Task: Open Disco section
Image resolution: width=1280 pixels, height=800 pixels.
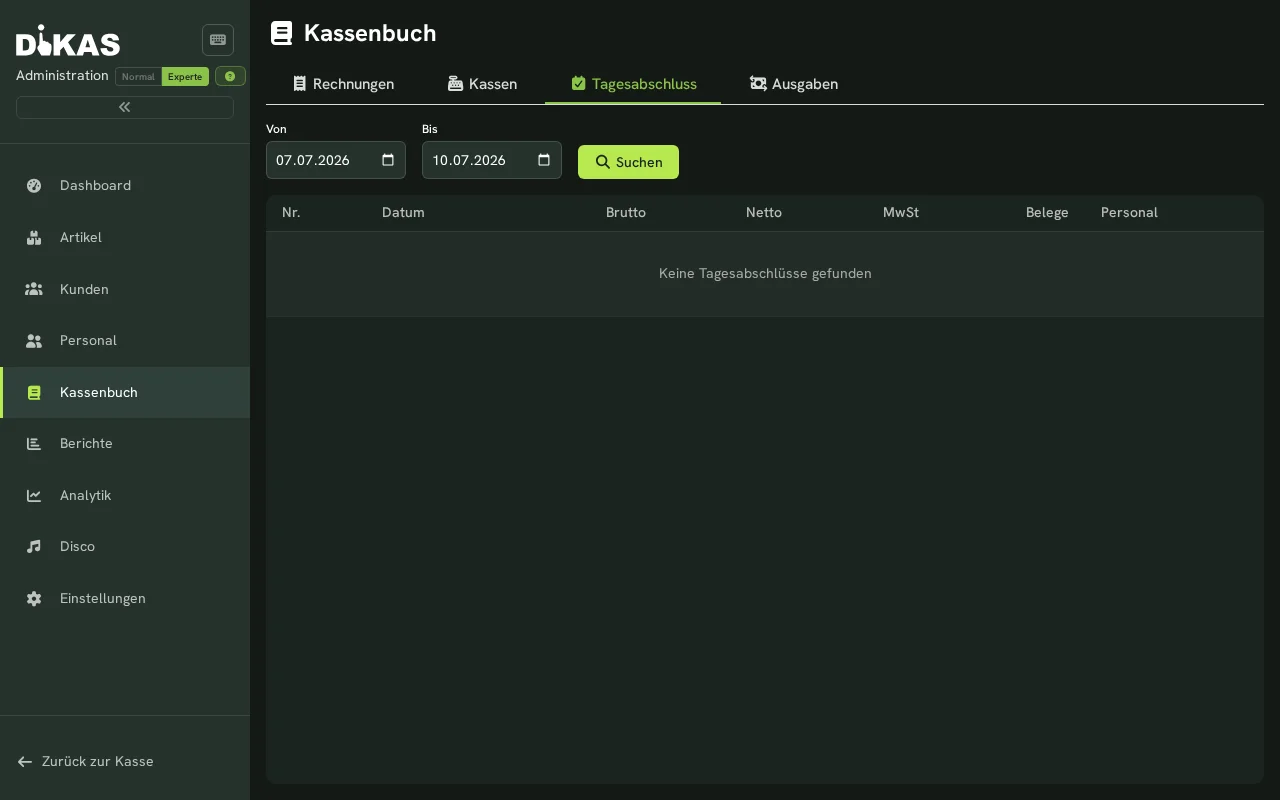Action: tap(125, 546)
